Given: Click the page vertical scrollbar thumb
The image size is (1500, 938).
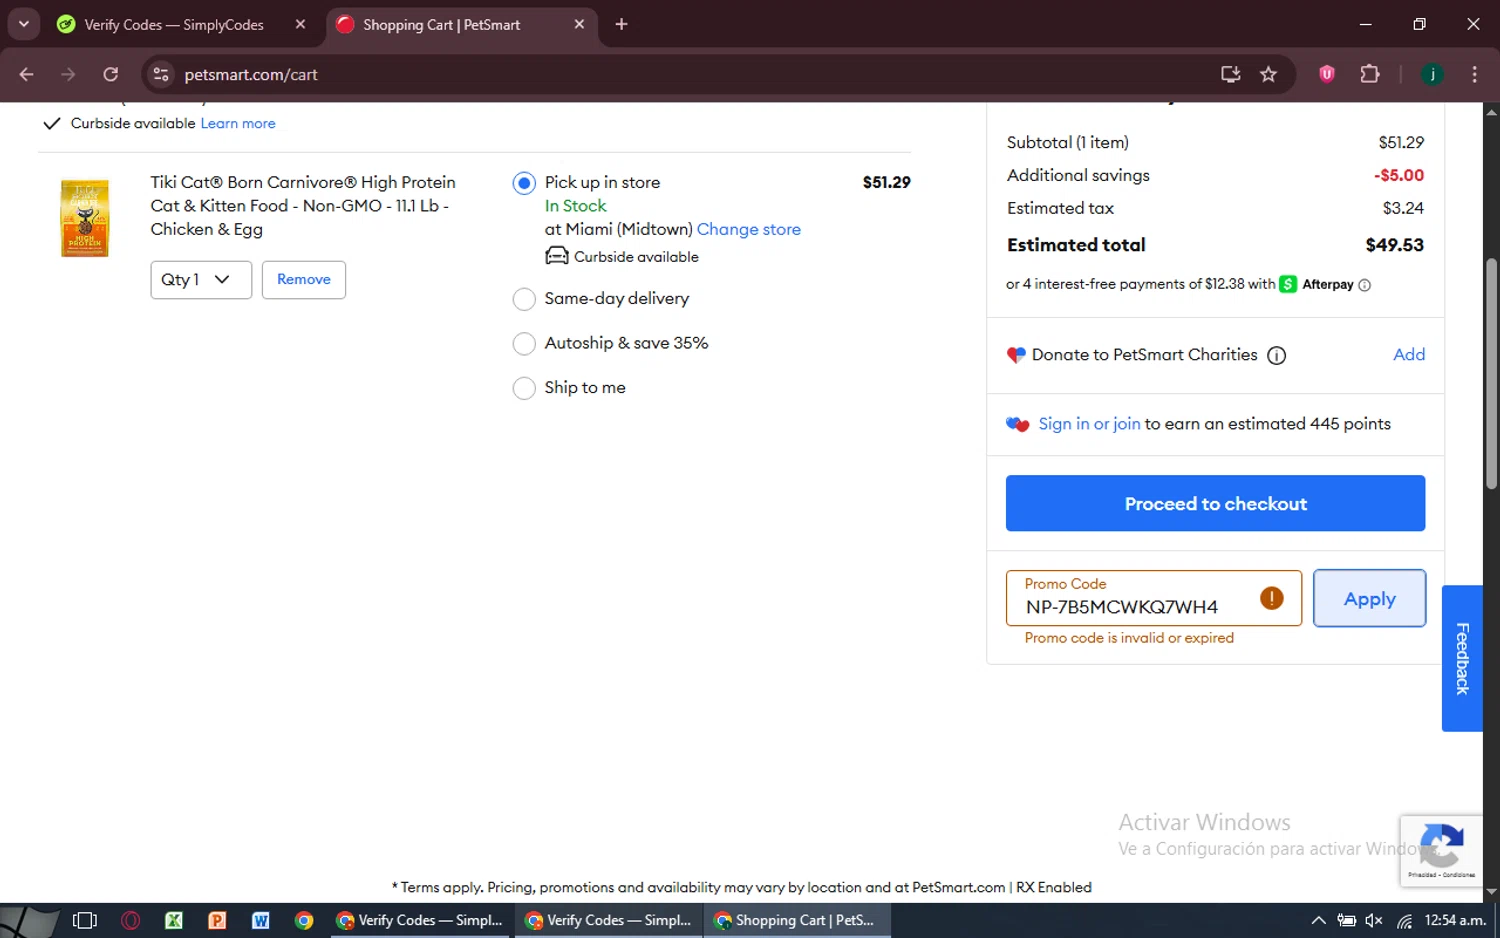Looking at the screenshot, I should click(x=1491, y=375).
